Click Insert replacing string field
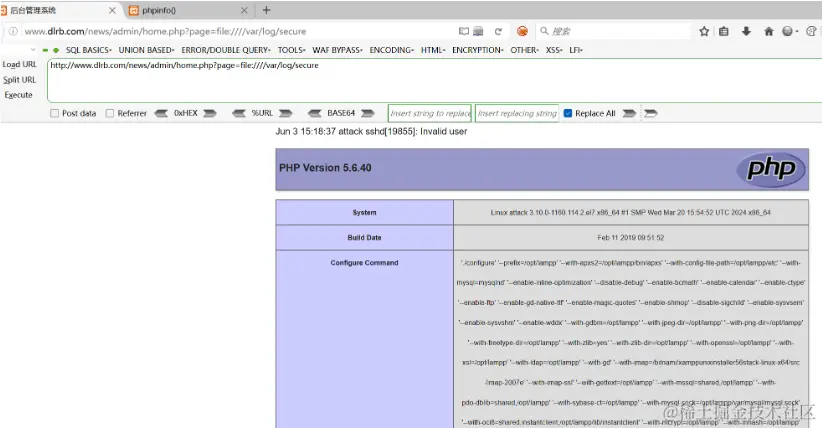Screen dimensions: 822x428 (517, 113)
